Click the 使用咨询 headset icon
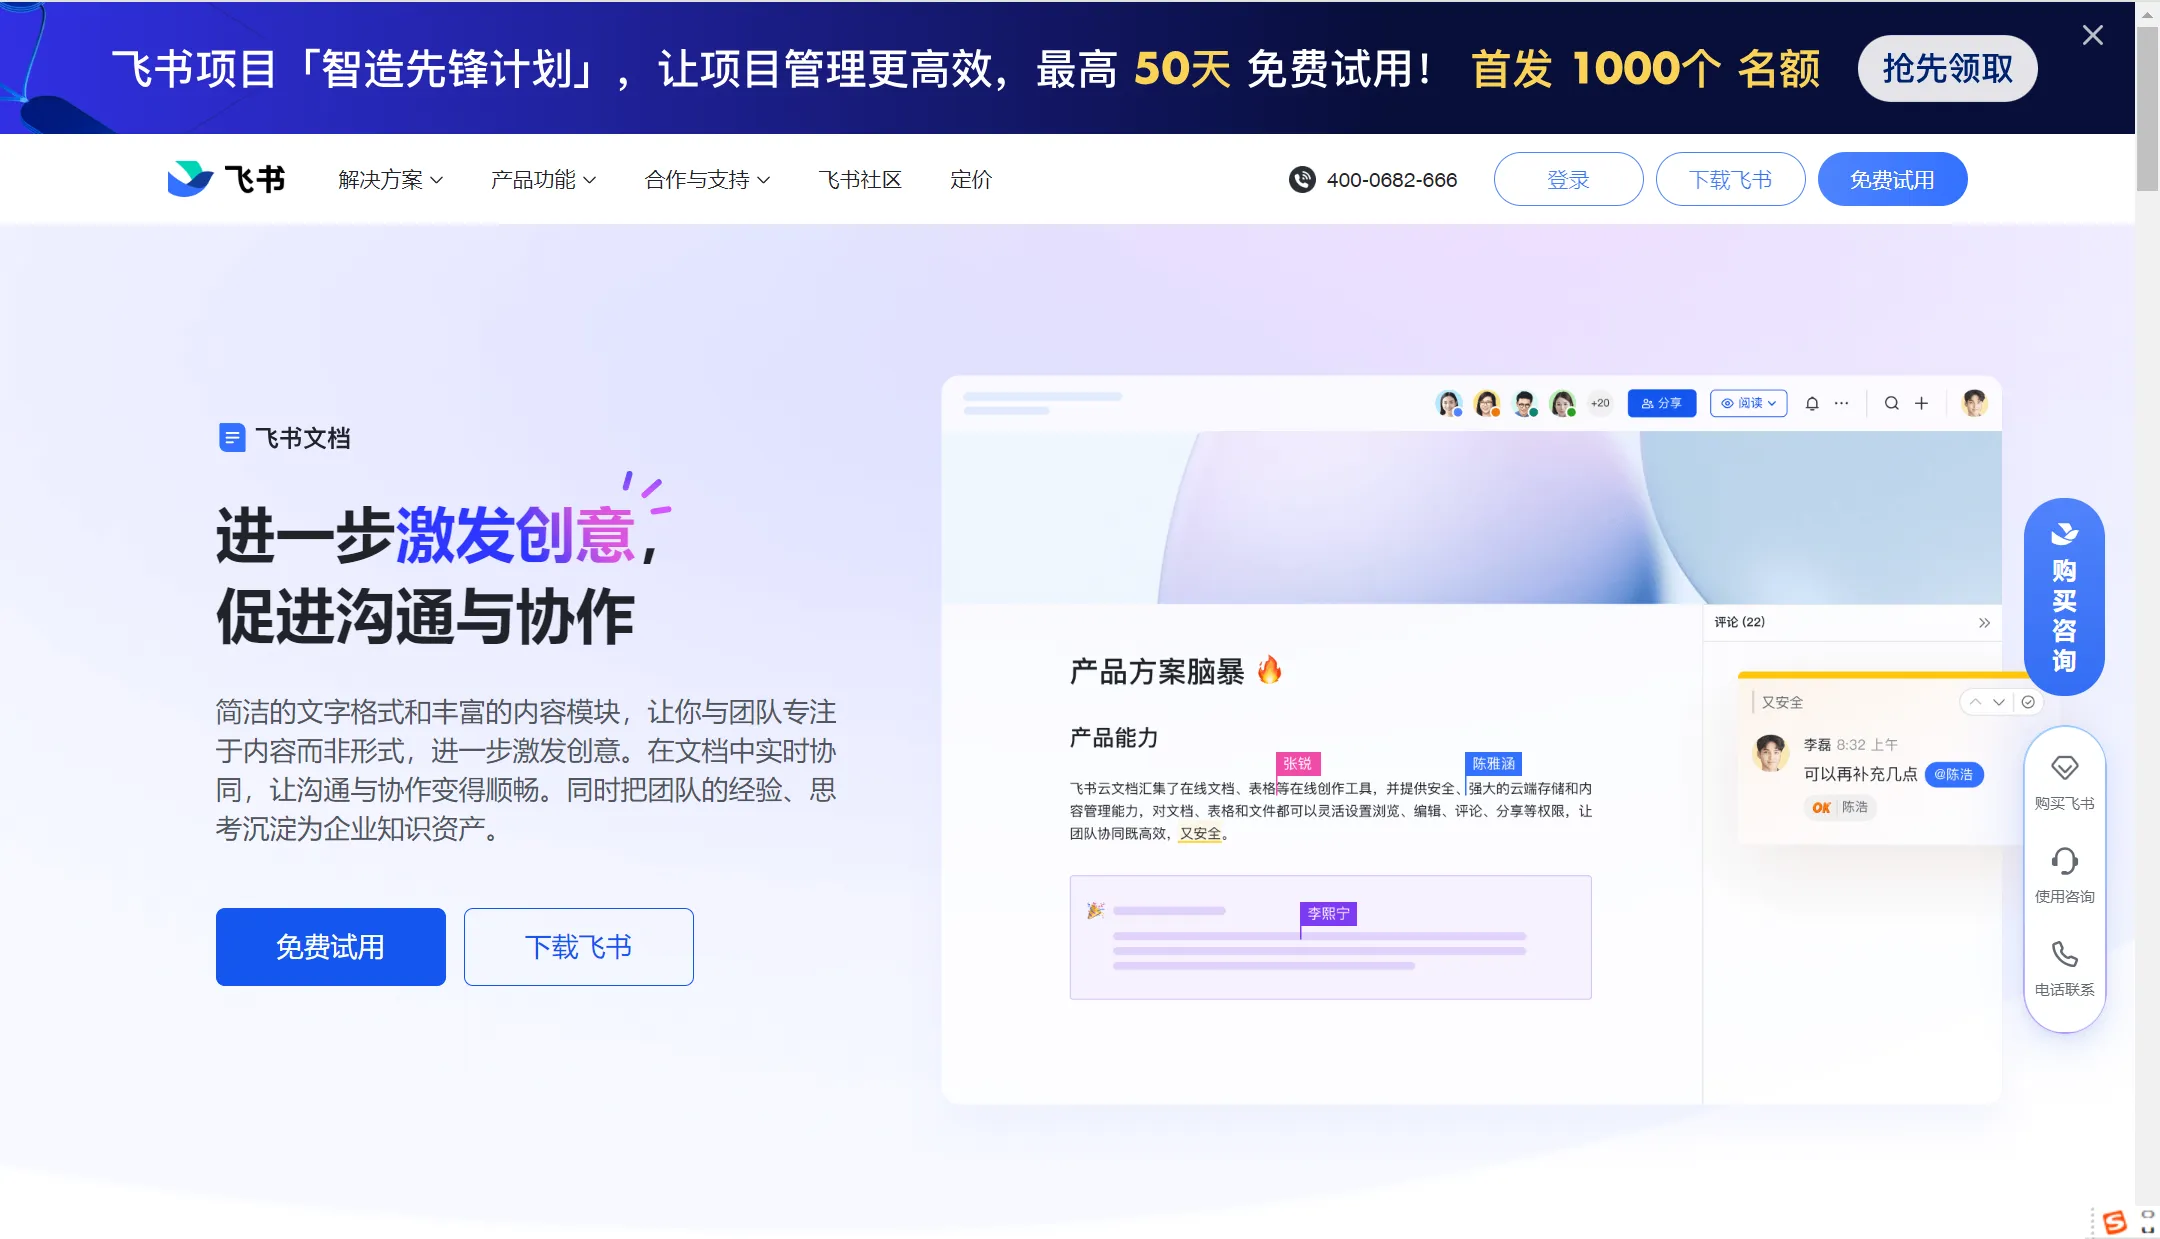The width and height of the screenshot is (2160, 1239). coord(2064,861)
